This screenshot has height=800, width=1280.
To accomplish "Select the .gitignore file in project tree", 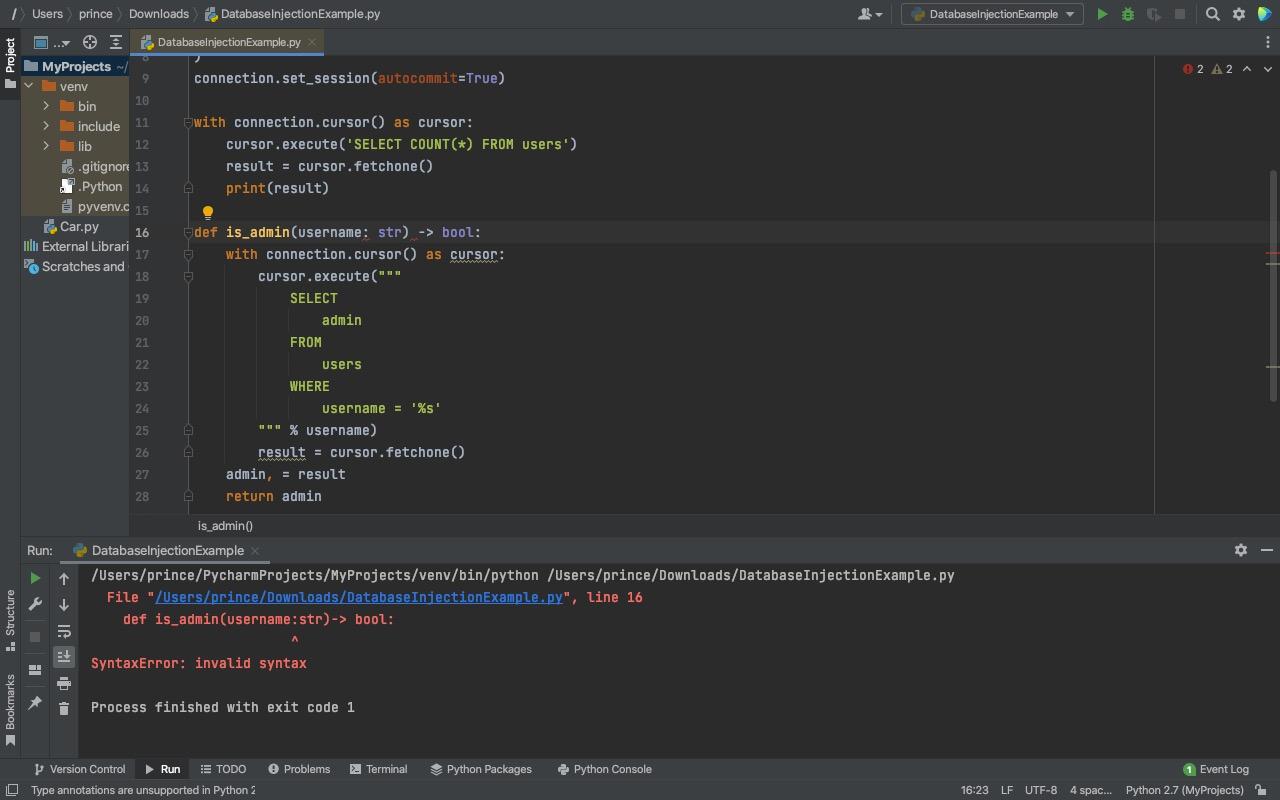I will (95, 166).
